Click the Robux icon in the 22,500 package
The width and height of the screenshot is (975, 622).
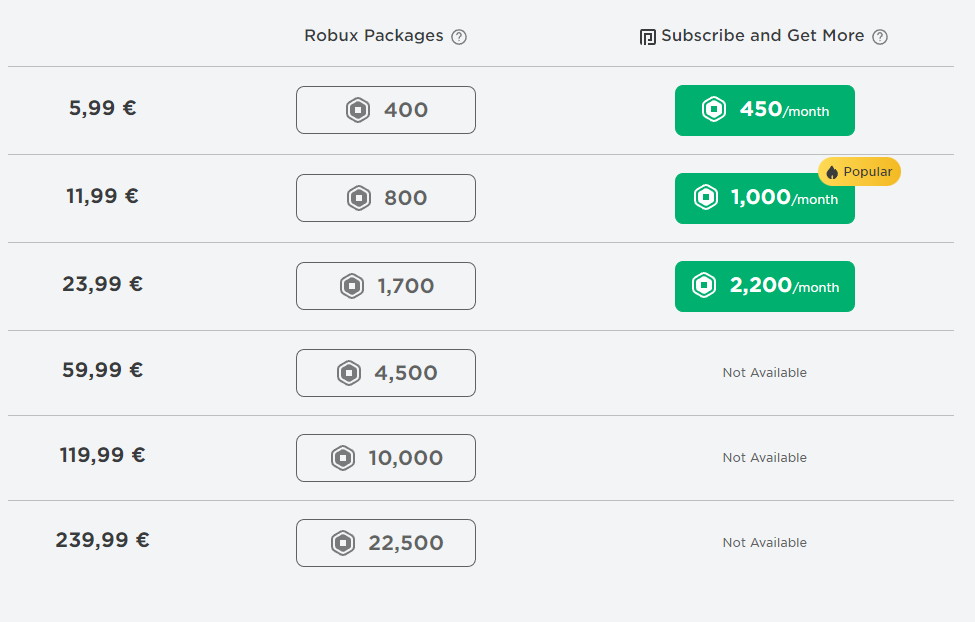tap(343, 543)
